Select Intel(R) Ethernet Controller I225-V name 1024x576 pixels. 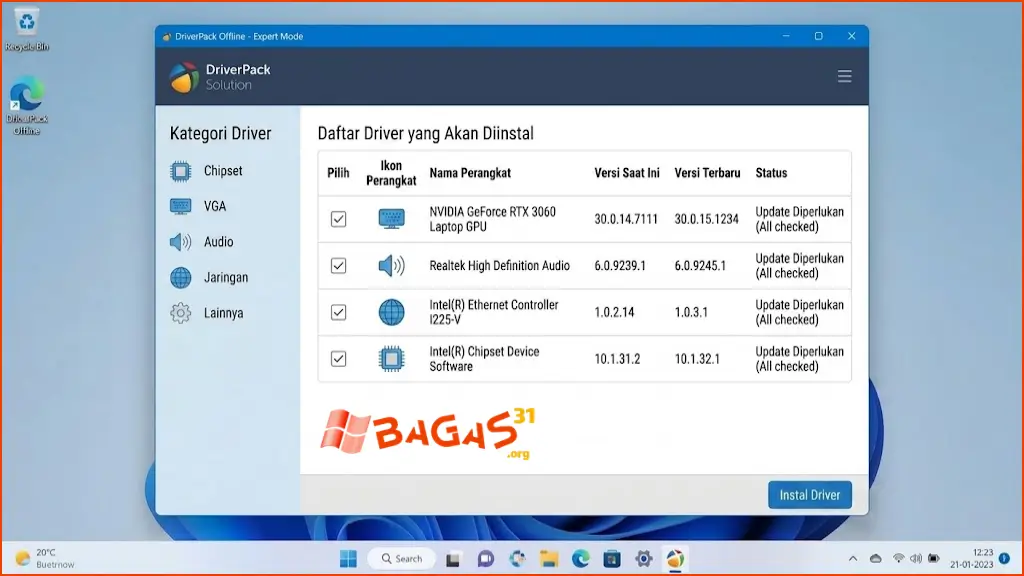494,312
